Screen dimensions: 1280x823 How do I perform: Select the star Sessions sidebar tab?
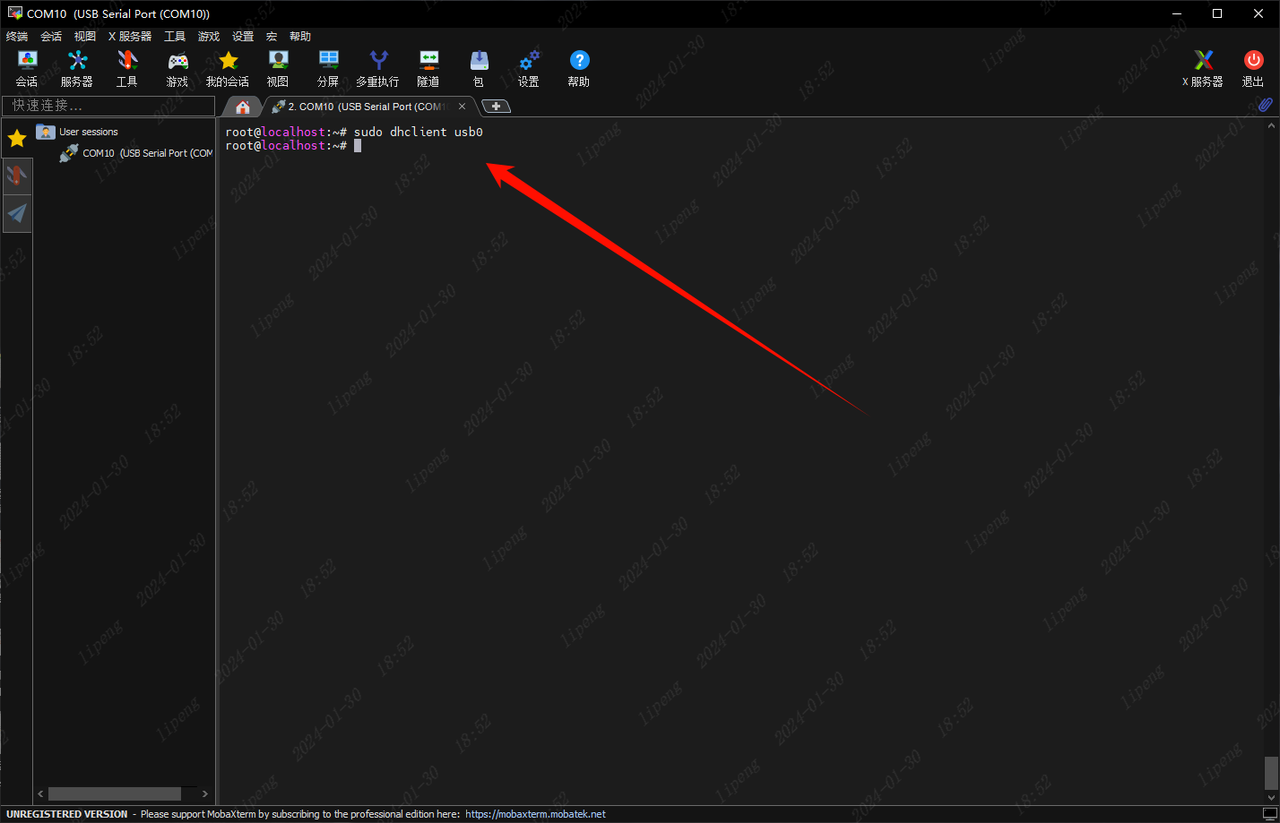(17, 138)
